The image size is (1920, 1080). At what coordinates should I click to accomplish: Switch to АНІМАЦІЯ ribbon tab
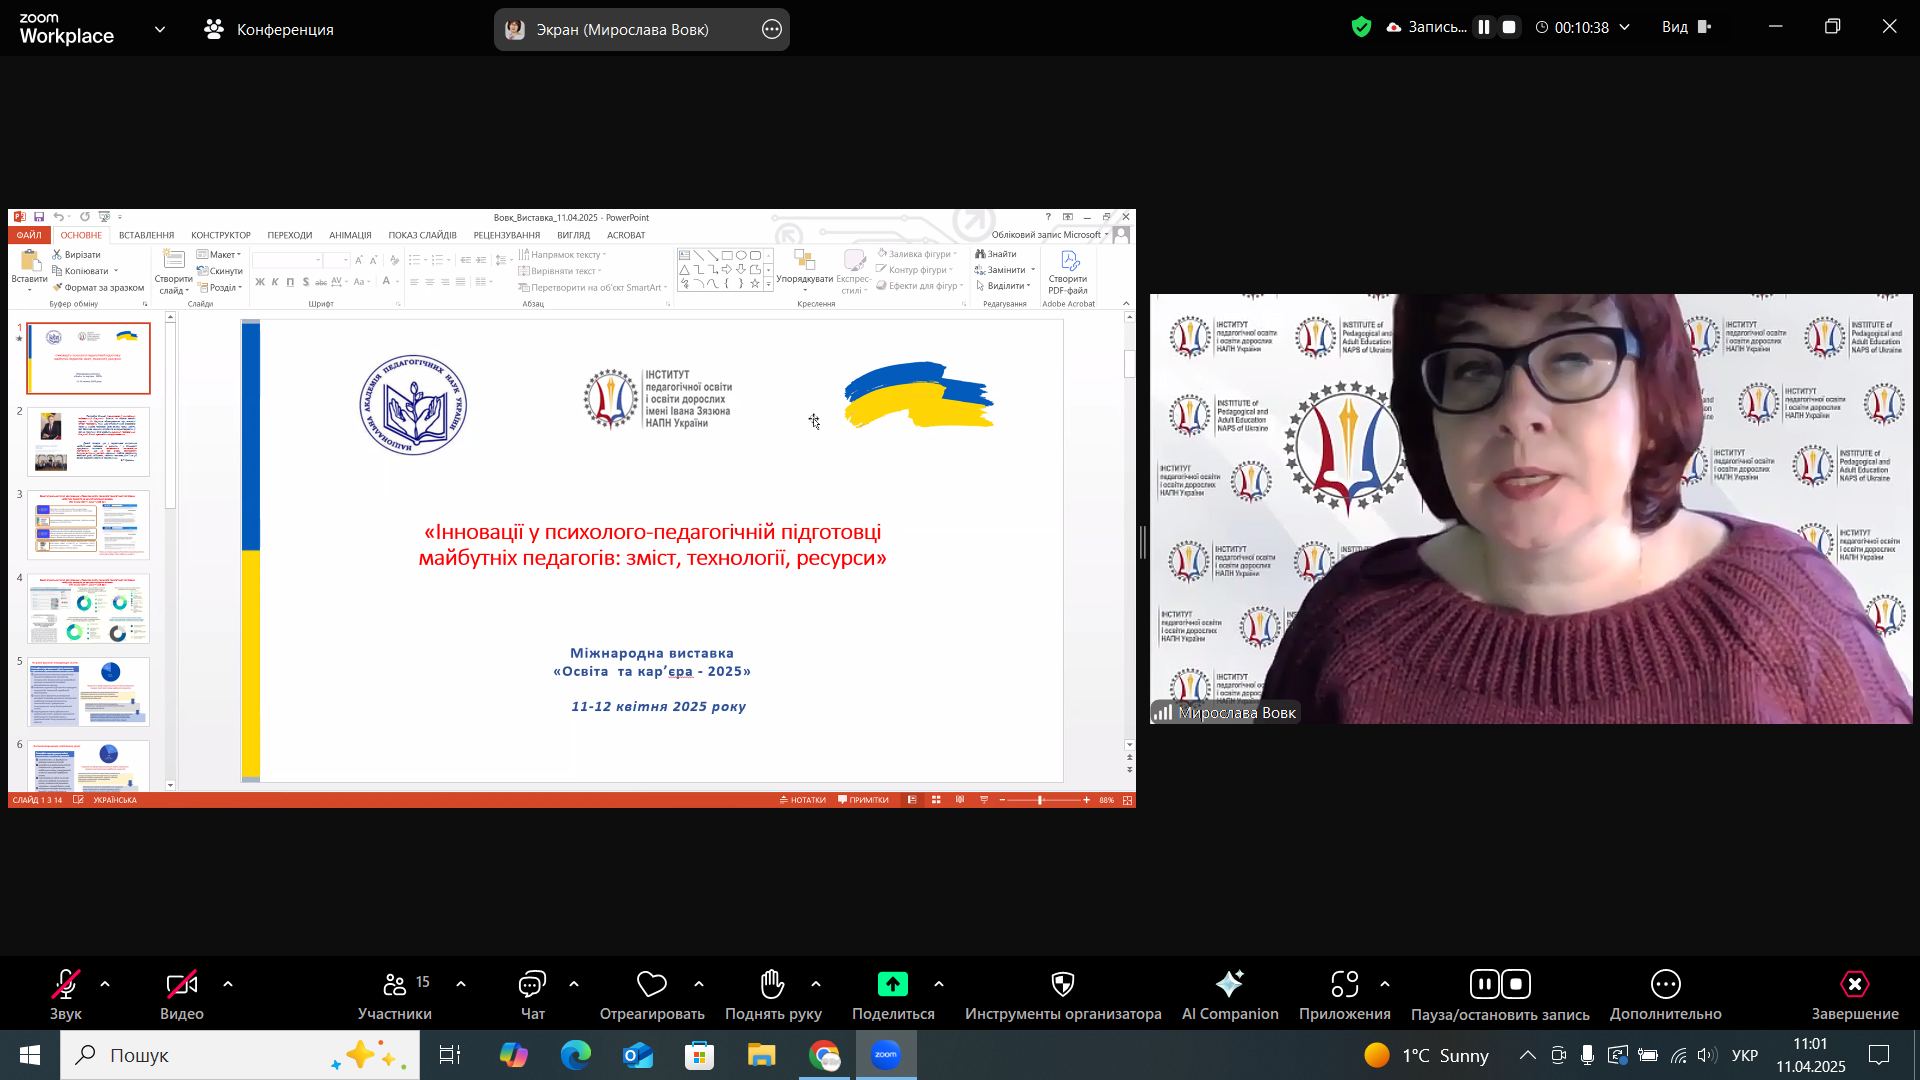pos(350,235)
